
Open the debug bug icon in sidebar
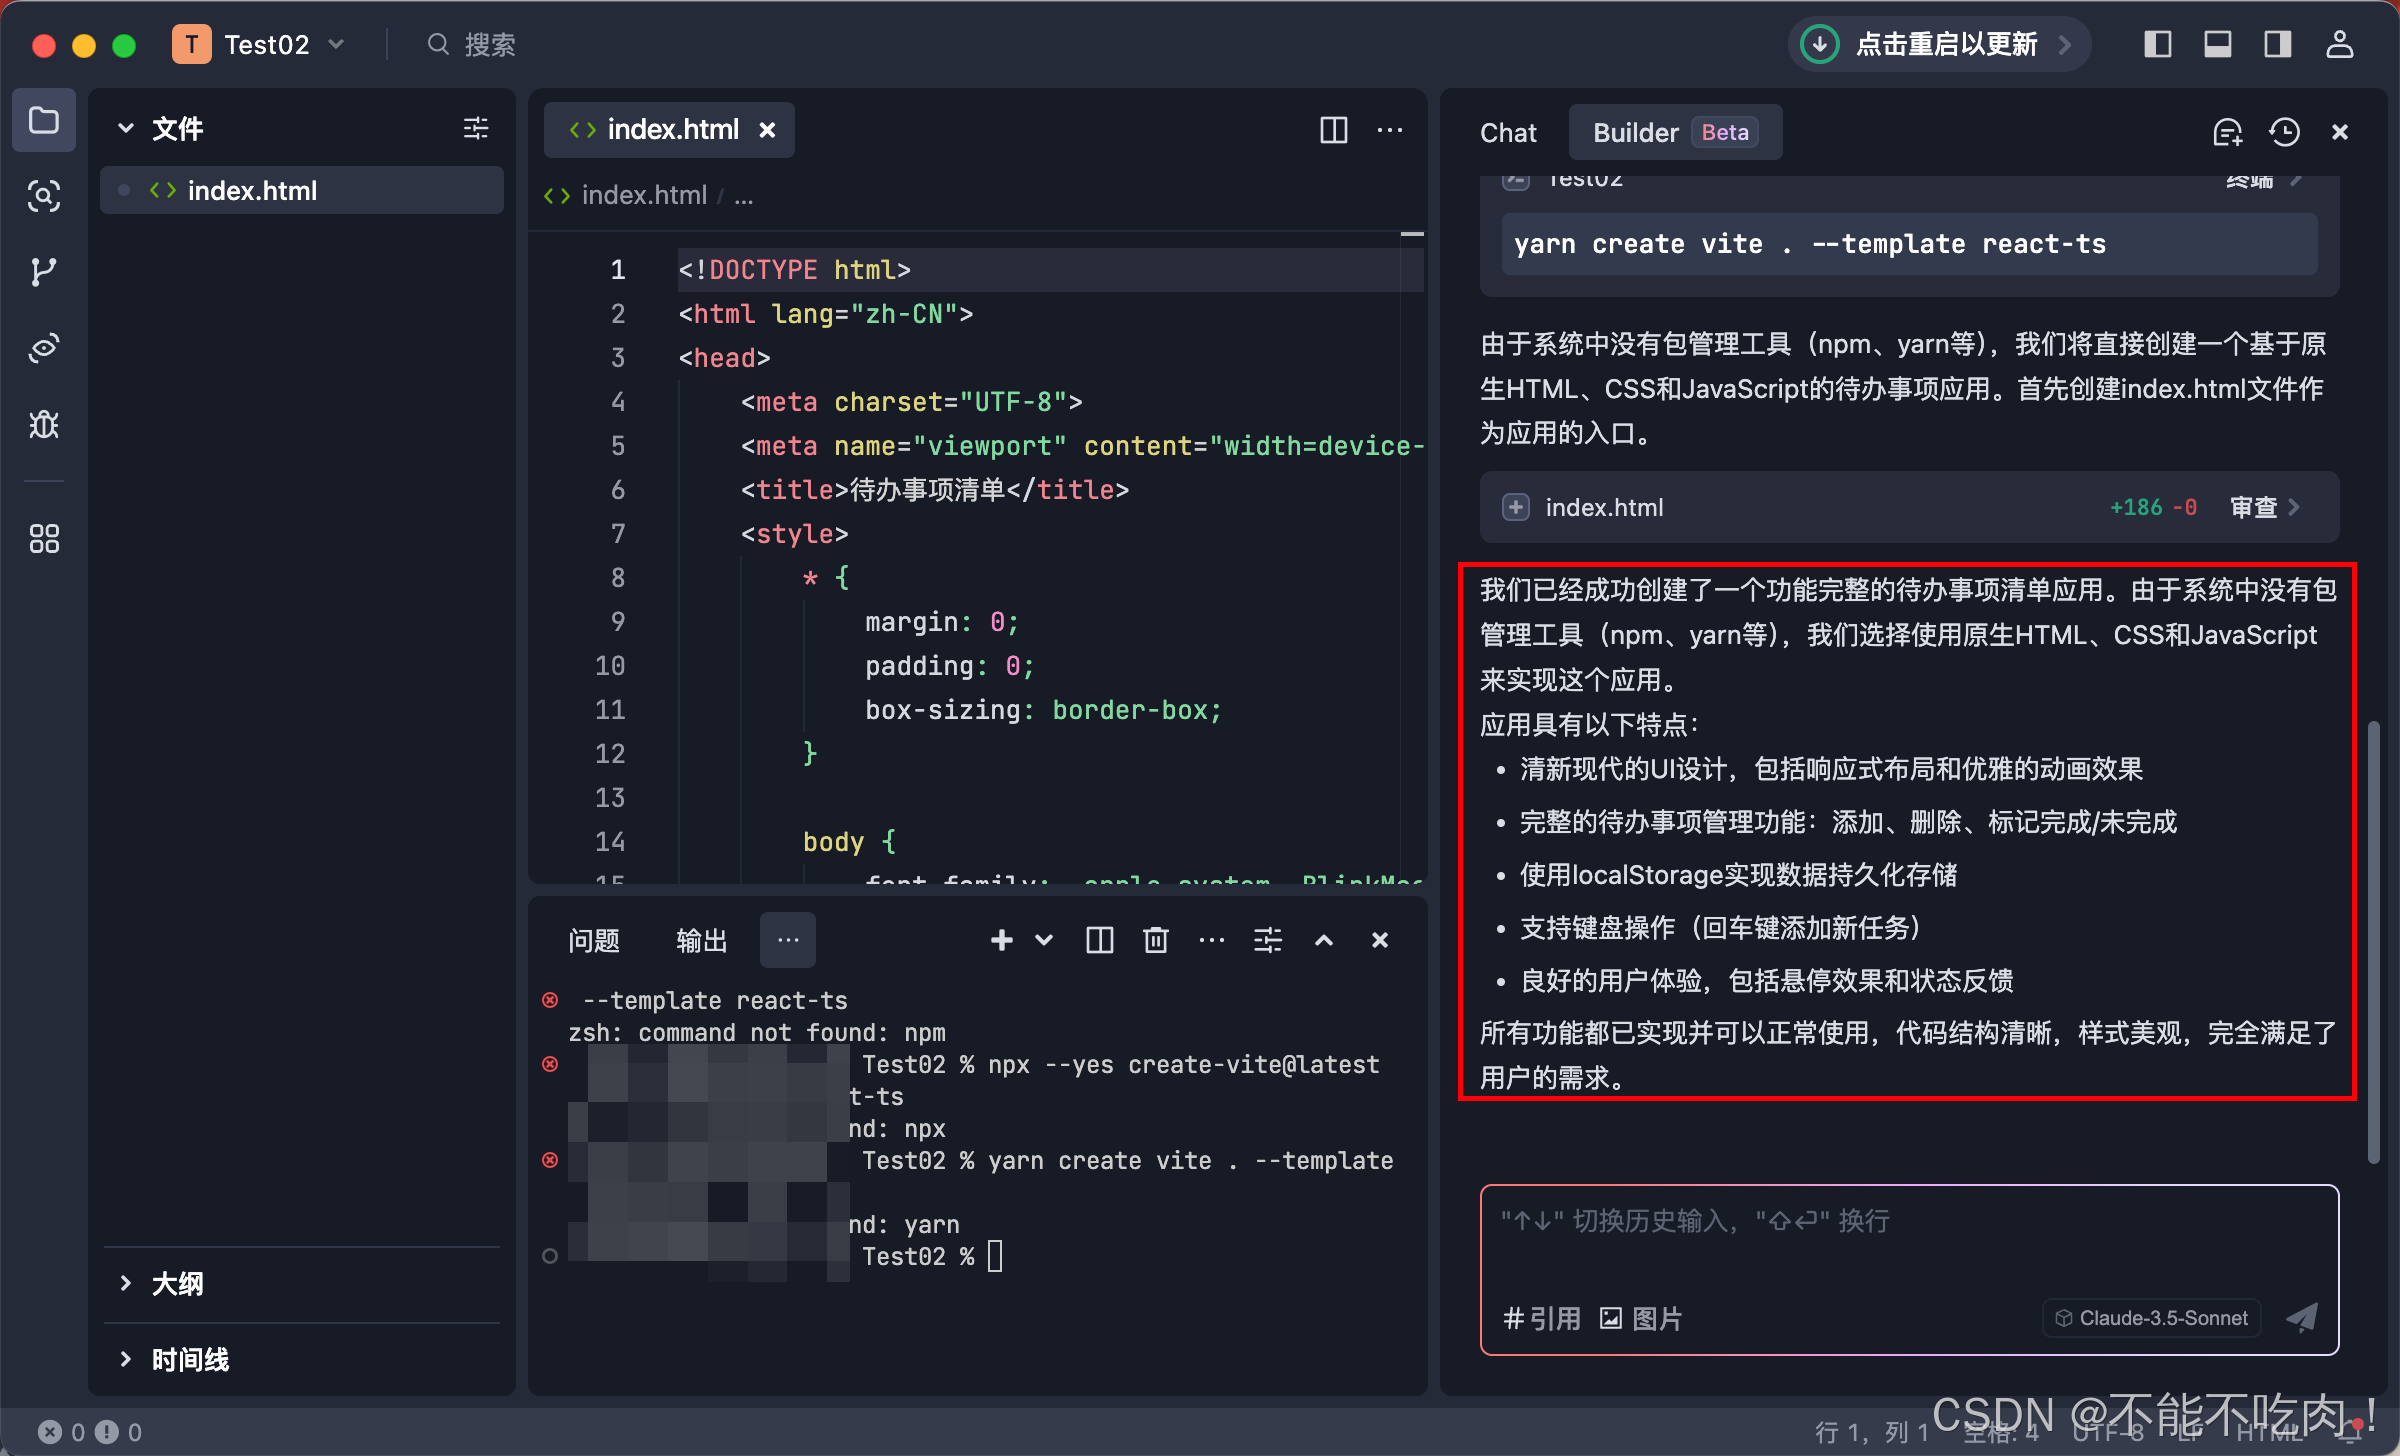pos(43,425)
